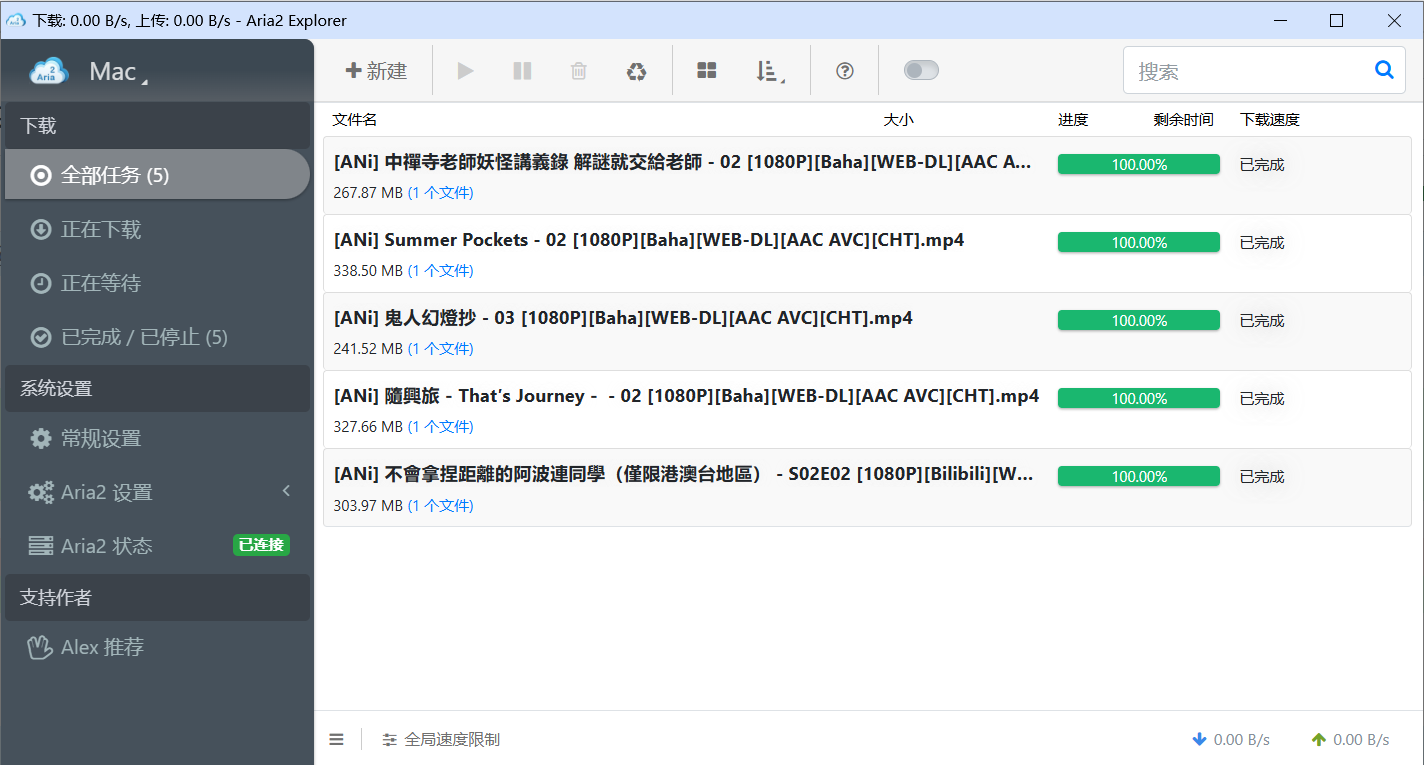Click the New task (新建) button
This screenshot has height=765, width=1424.
point(376,71)
